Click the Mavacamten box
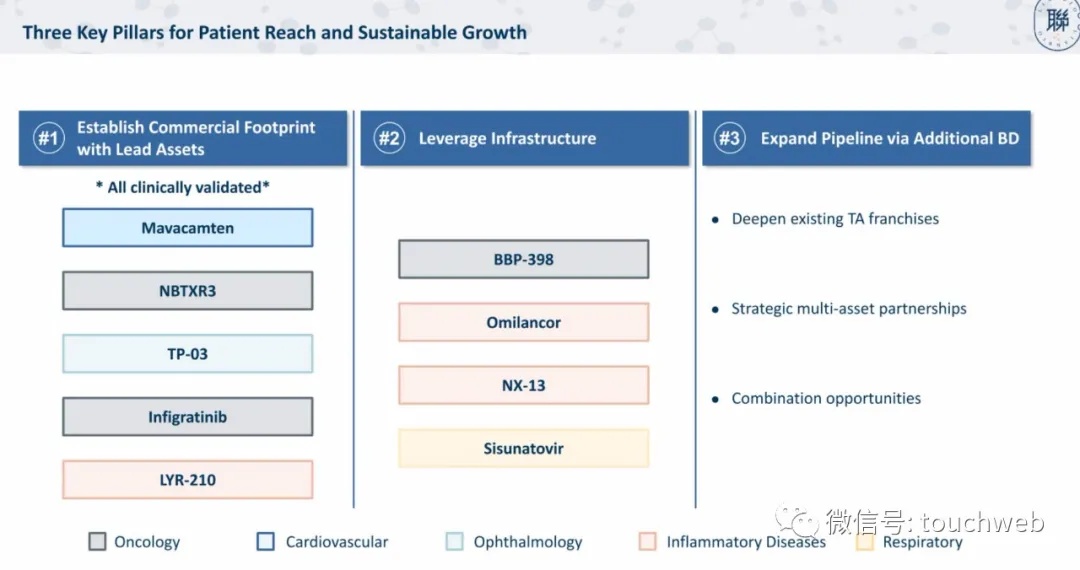This screenshot has width=1080, height=570. tap(187, 228)
